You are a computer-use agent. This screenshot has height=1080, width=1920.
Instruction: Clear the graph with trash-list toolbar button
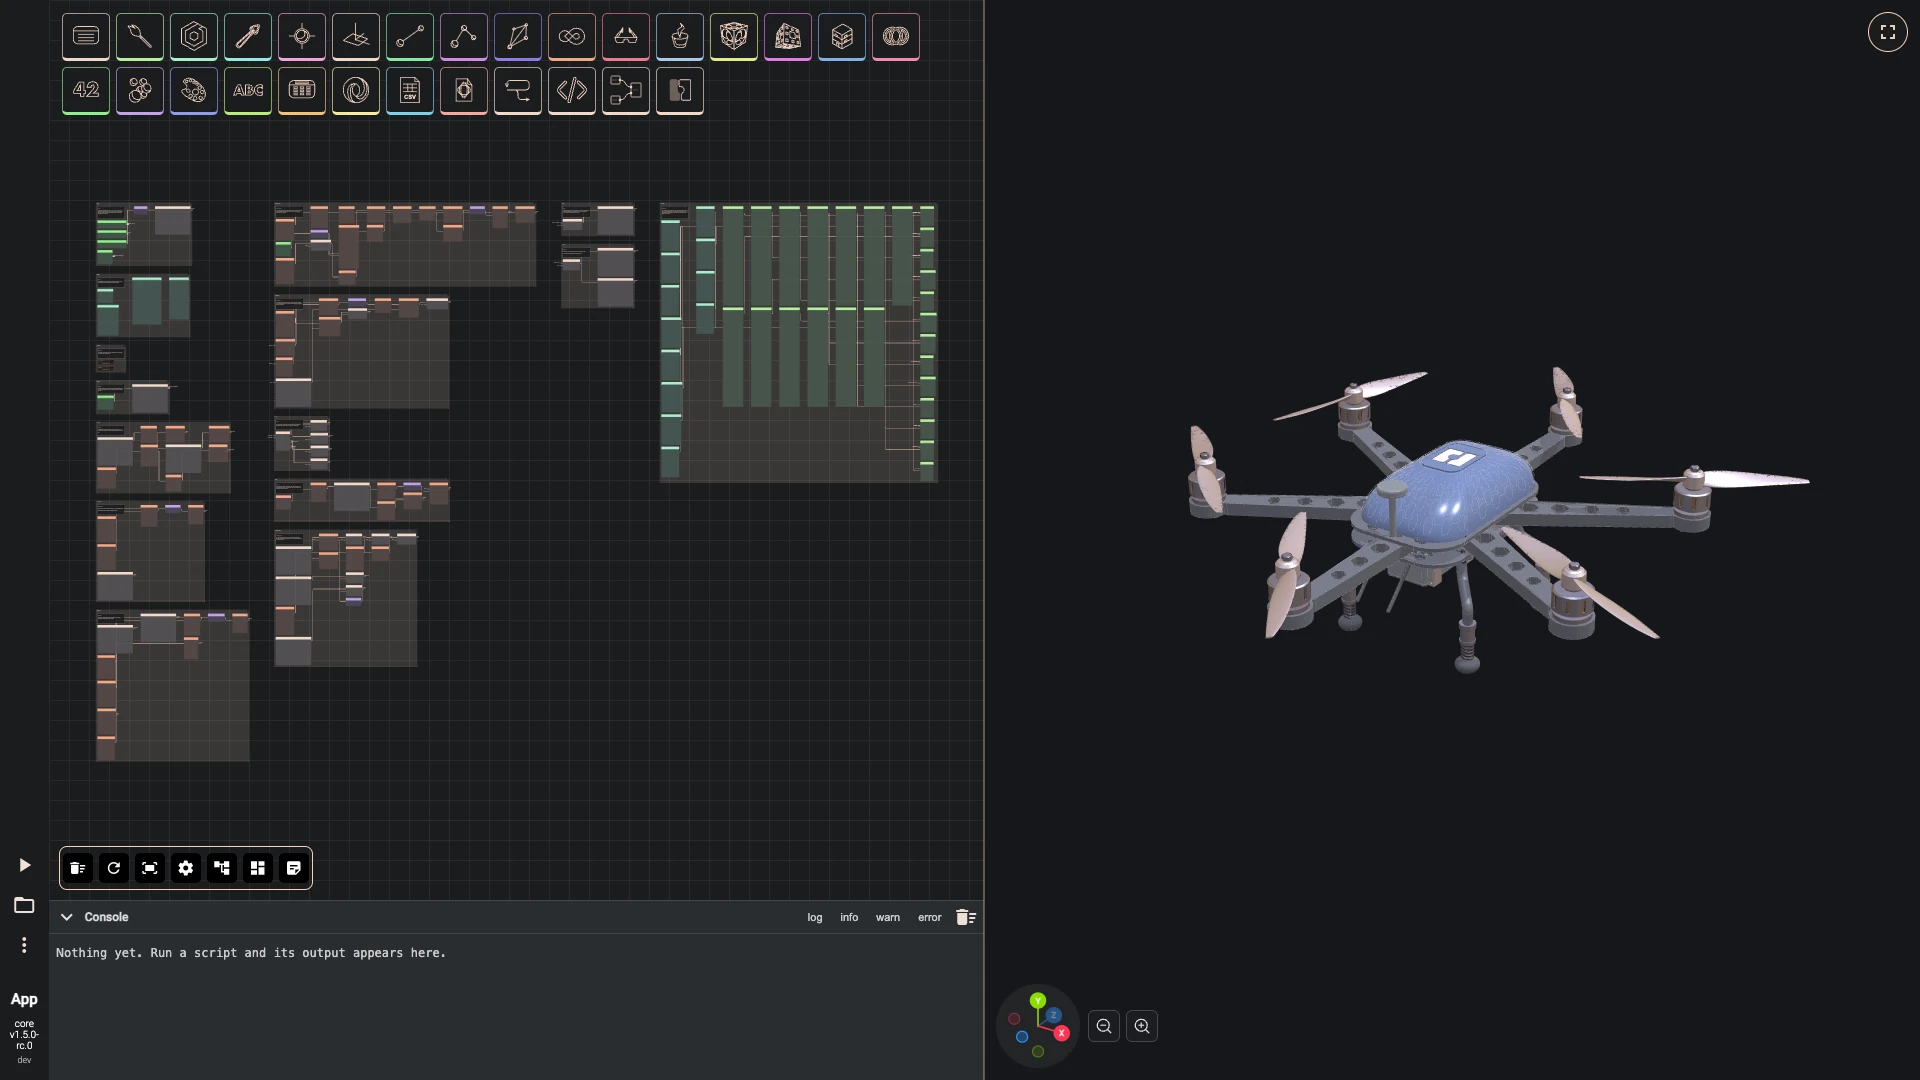pyautogui.click(x=78, y=868)
